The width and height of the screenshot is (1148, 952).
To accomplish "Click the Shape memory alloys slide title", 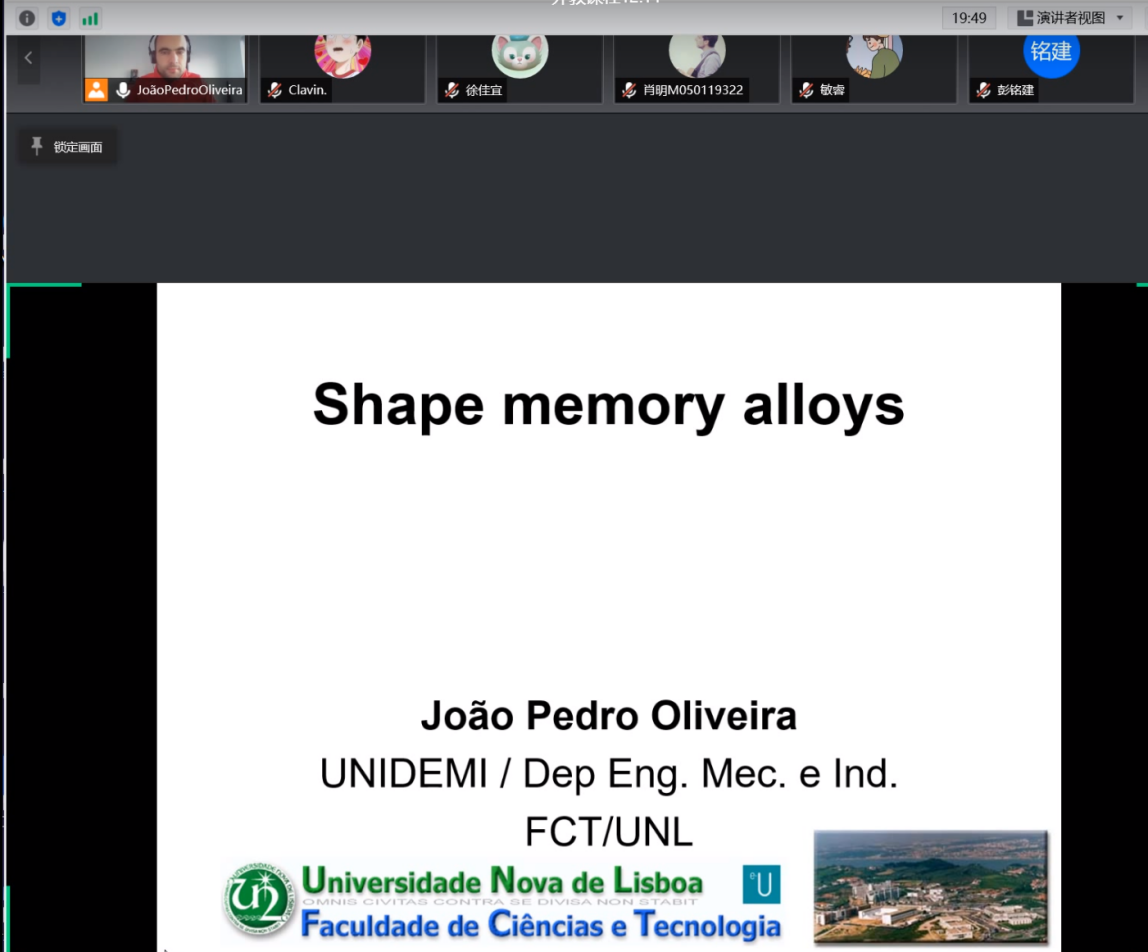I will coord(608,405).
